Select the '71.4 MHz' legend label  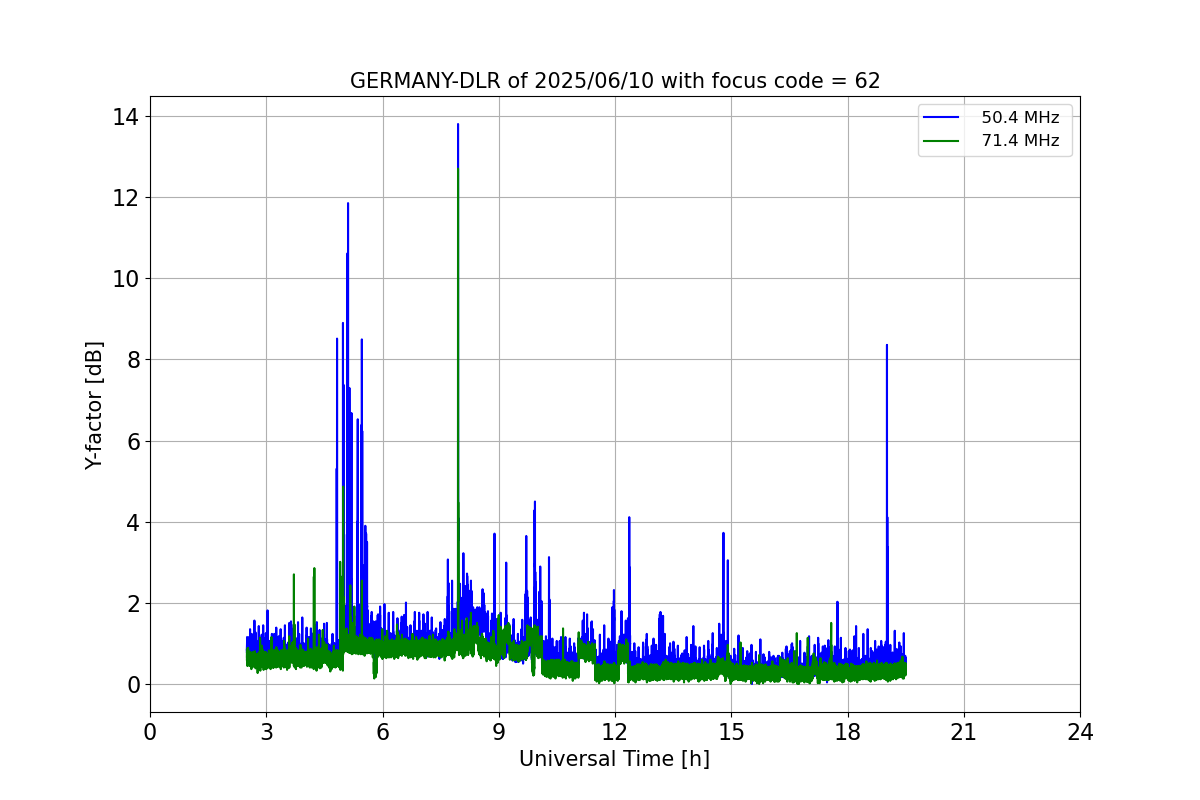(x=1020, y=141)
